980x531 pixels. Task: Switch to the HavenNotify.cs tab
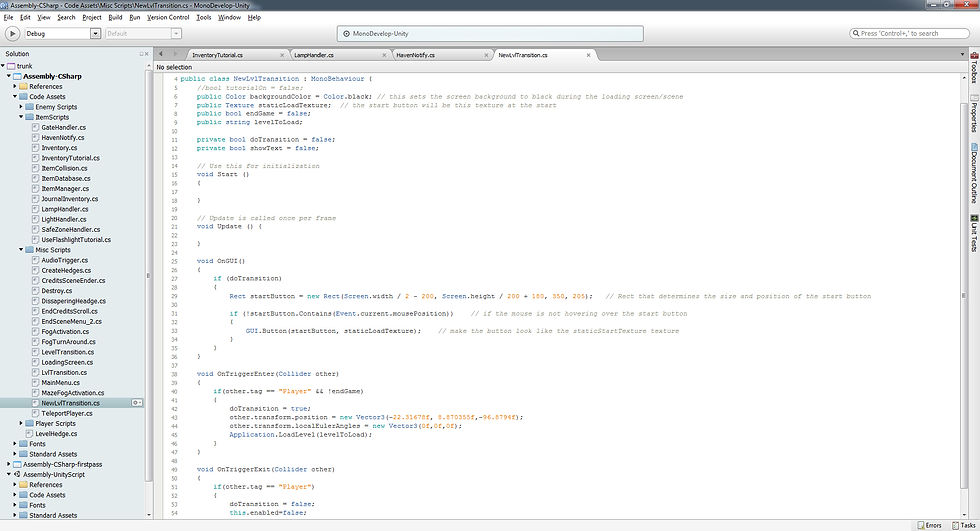coord(441,55)
